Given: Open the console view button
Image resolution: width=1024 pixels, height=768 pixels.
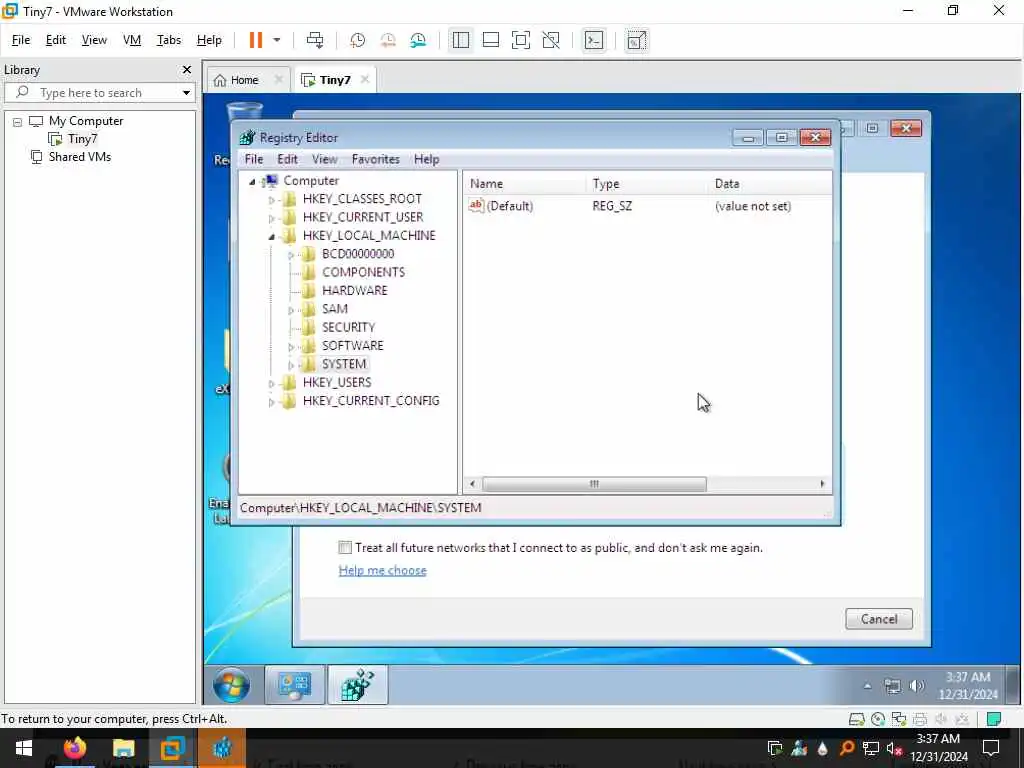Looking at the screenshot, I should pos(594,40).
